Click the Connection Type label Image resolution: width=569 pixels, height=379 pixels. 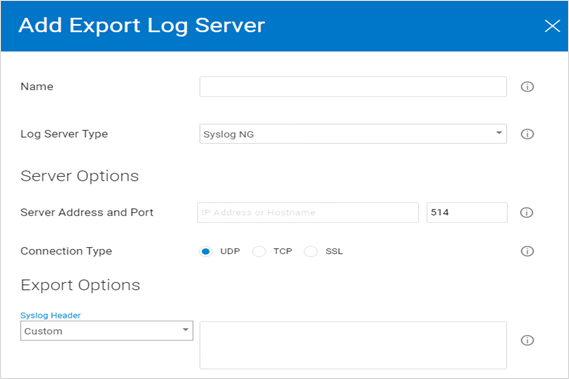click(x=66, y=251)
